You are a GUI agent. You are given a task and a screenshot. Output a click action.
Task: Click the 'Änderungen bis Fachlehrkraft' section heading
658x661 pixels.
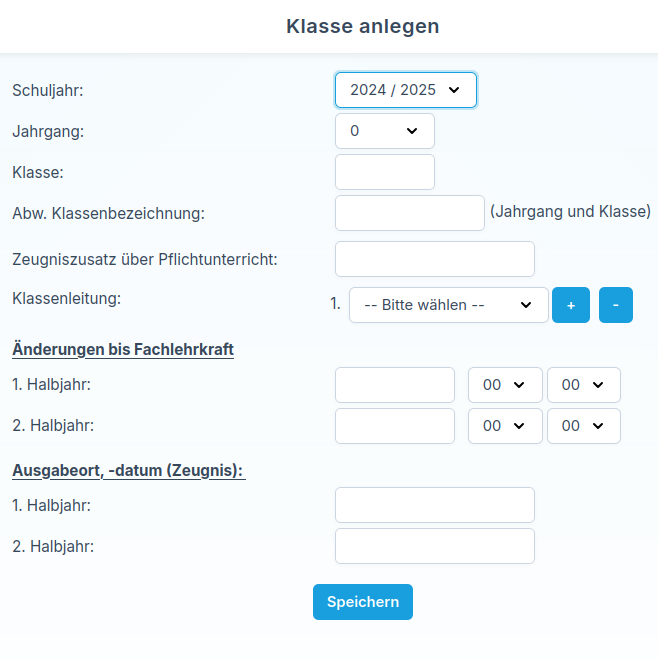click(123, 350)
